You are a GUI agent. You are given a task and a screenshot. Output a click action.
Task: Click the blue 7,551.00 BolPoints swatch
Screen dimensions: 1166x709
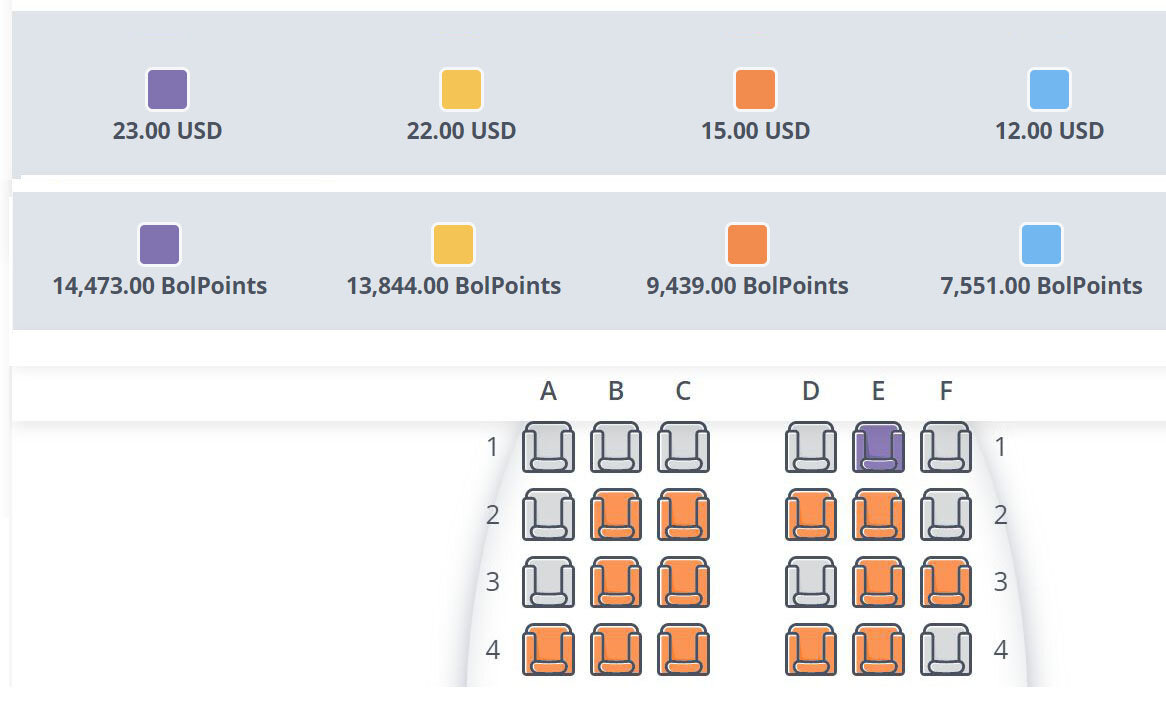click(x=1041, y=244)
